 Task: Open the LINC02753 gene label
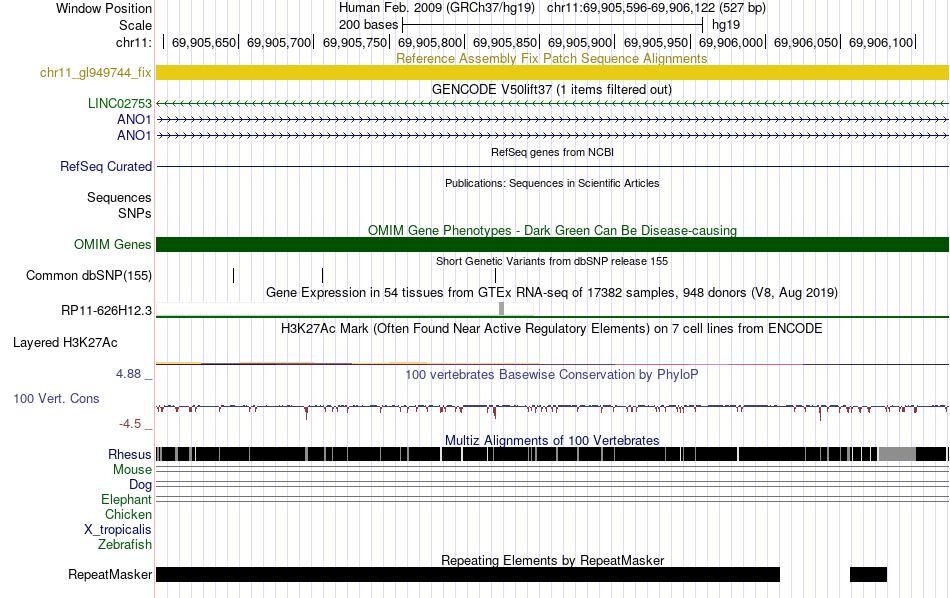(x=120, y=104)
